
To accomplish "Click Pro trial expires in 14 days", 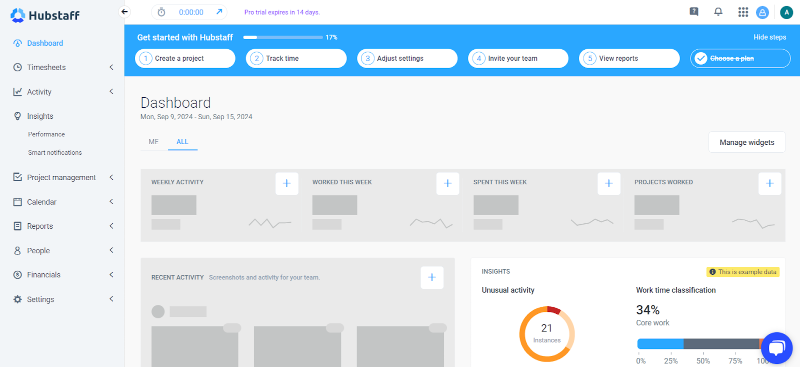I will 282,12.
